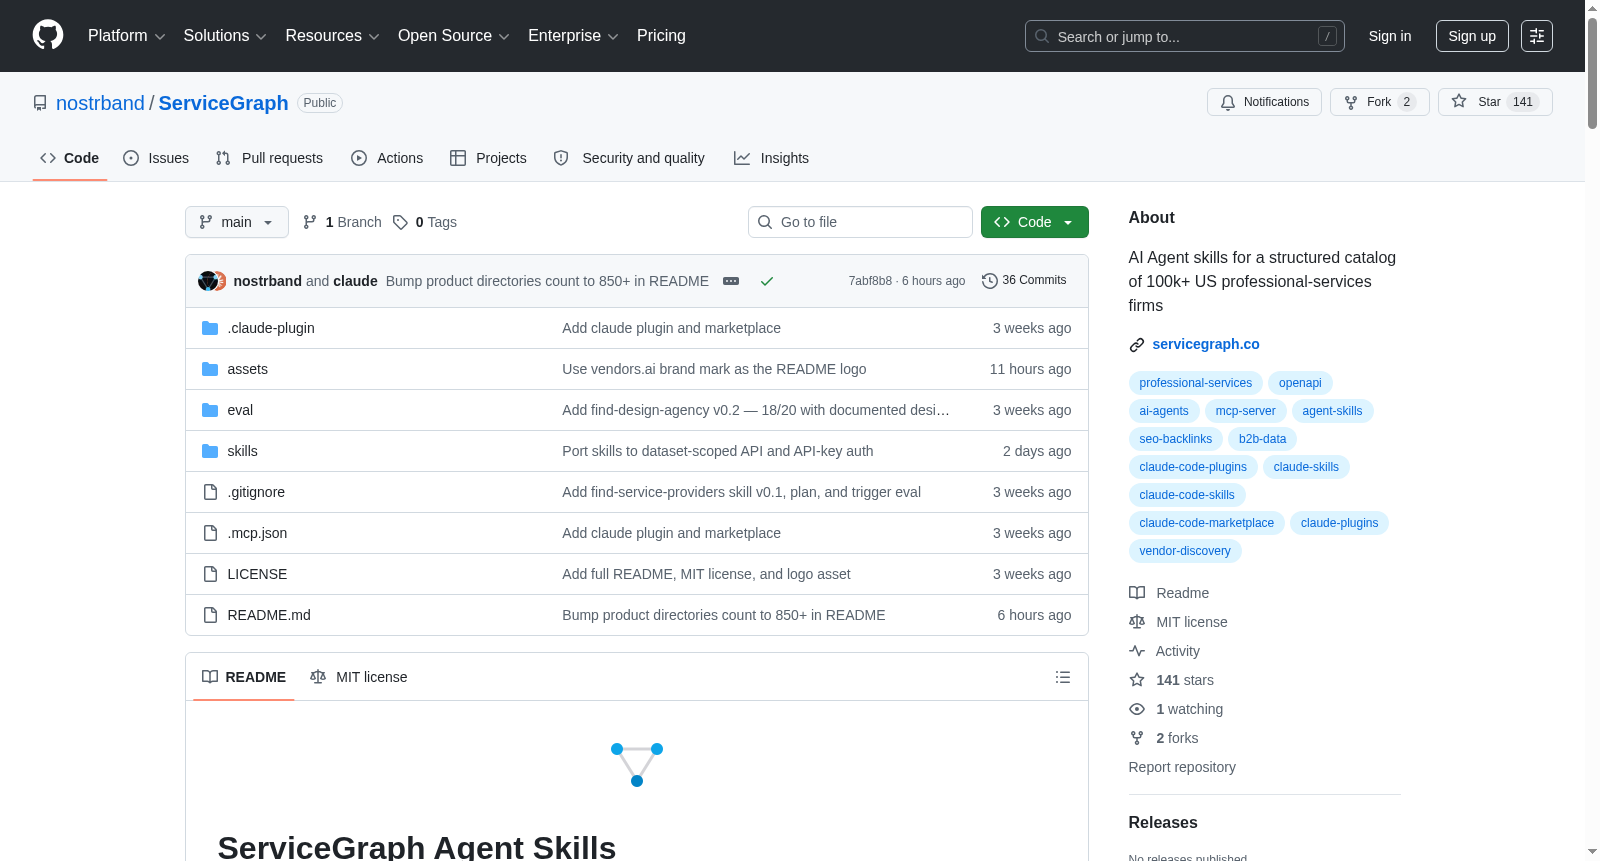Select the claude-code-marketplace topic tag
Screen dimensions: 1600x861
pyautogui.click(x=1207, y=523)
